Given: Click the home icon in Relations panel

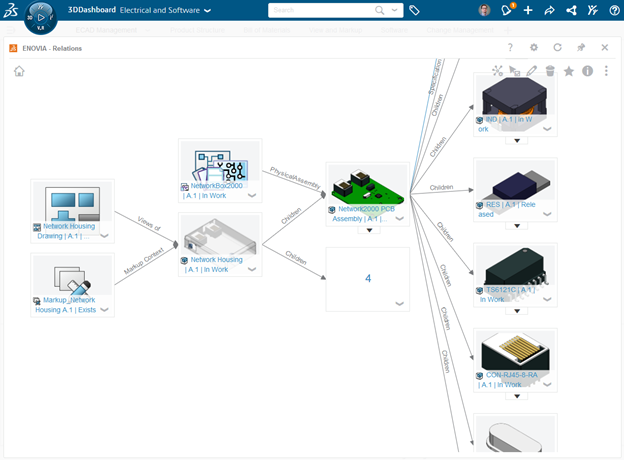Looking at the screenshot, I should tap(19, 71).
